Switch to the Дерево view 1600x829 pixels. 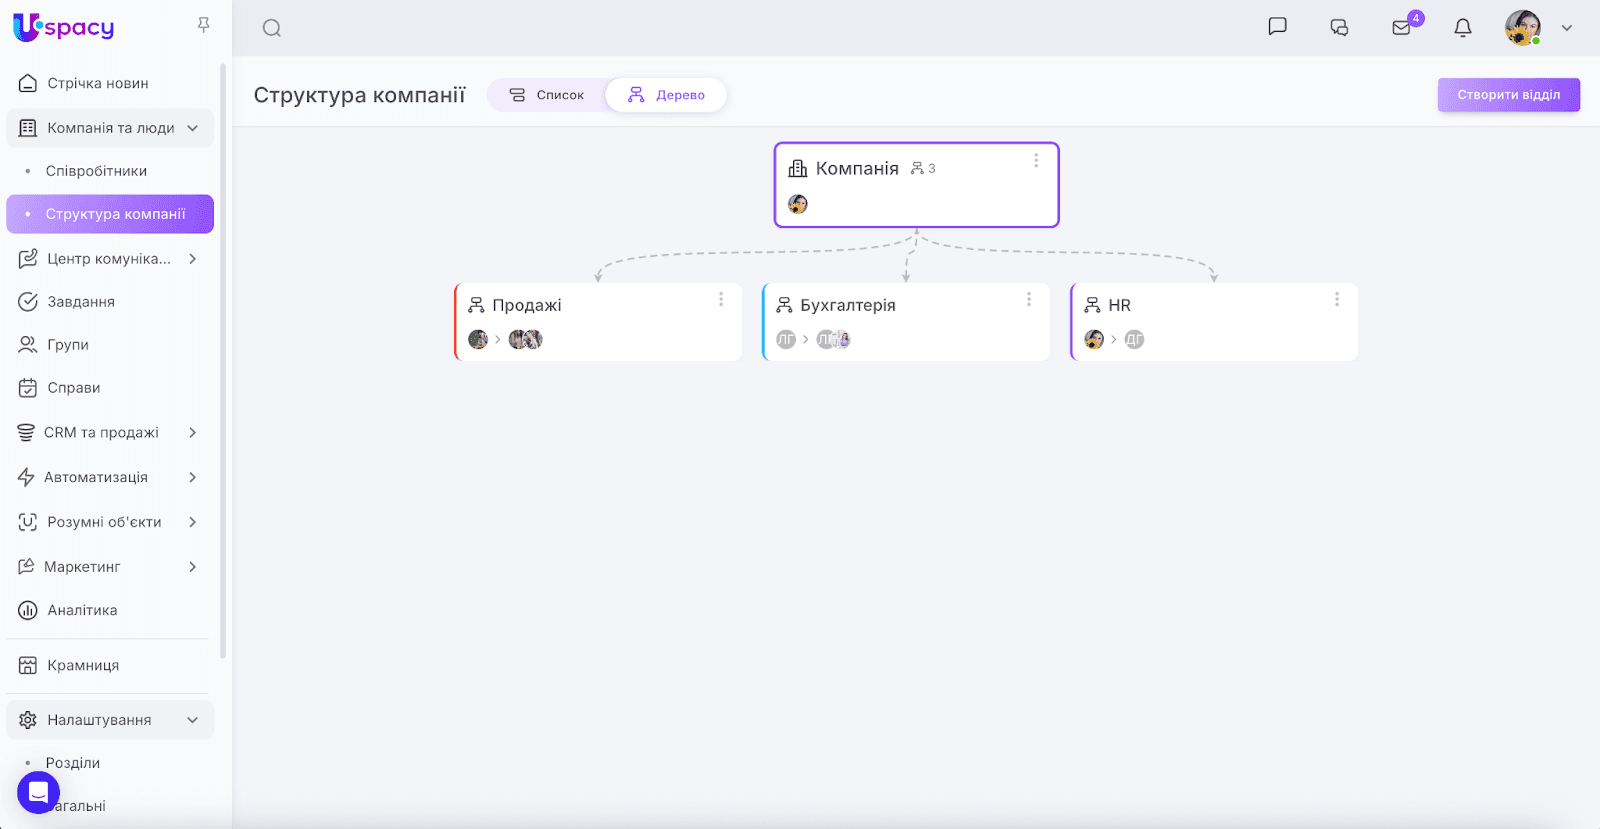666,95
